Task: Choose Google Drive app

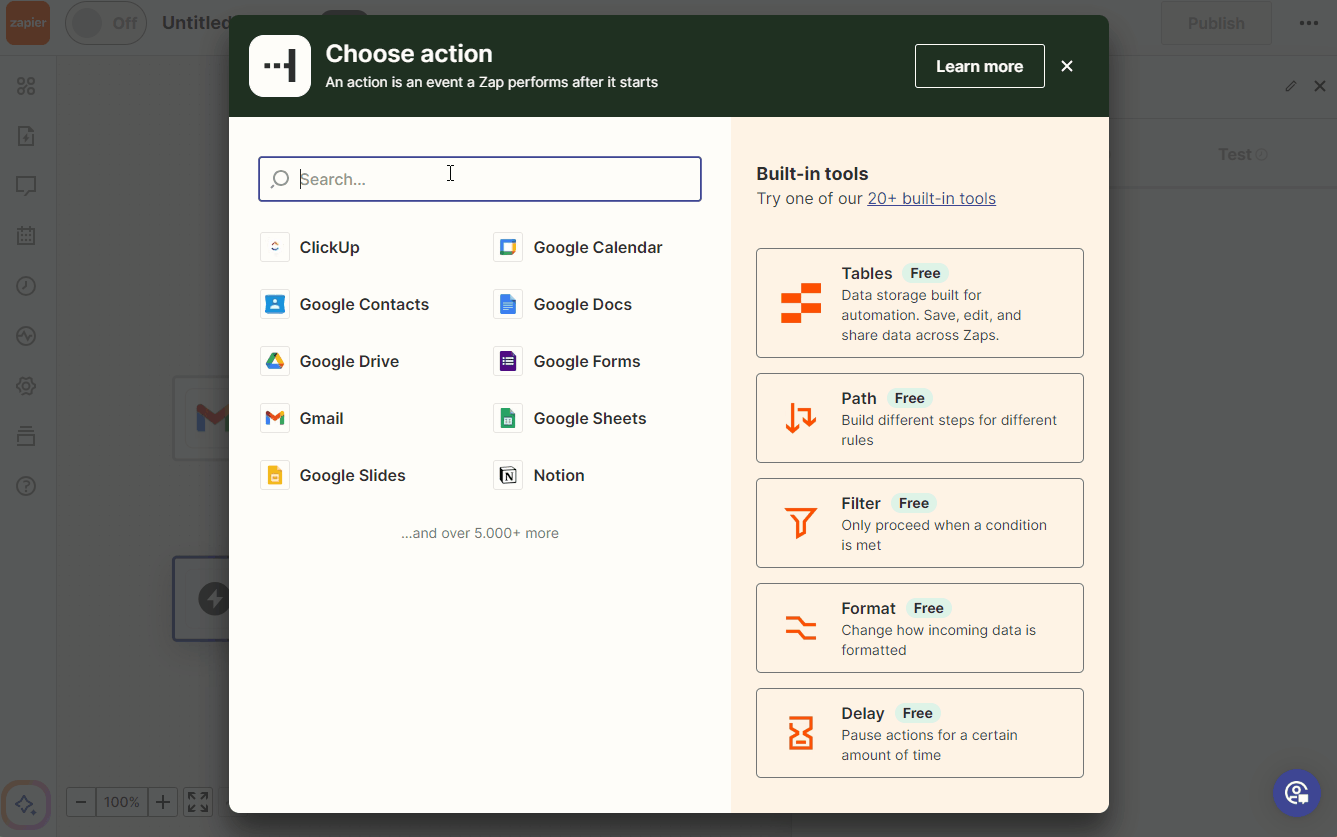Action: pyautogui.click(x=330, y=361)
